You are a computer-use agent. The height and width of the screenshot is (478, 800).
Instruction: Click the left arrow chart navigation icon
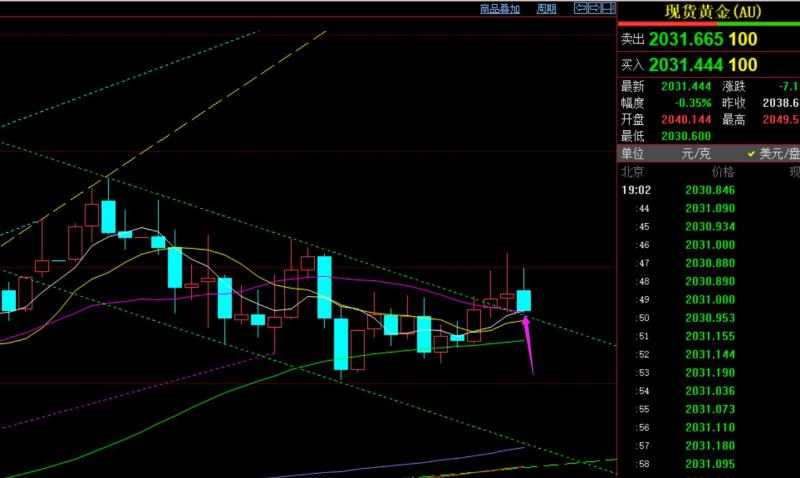[579, 9]
